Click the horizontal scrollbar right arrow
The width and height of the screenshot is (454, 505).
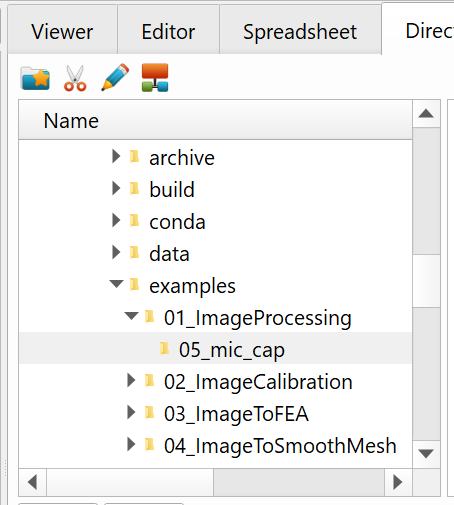398,482
